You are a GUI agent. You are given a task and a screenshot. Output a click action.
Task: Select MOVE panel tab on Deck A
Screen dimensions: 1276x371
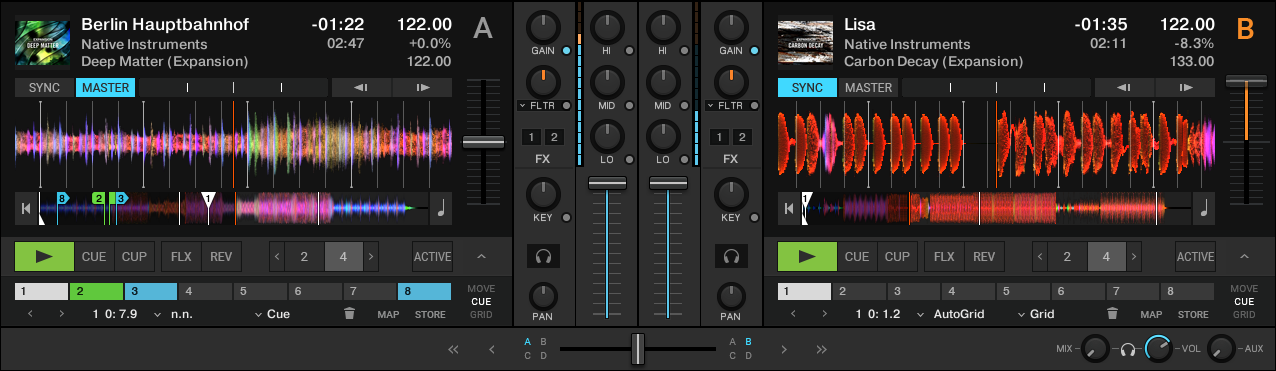(x=481, y=289)
